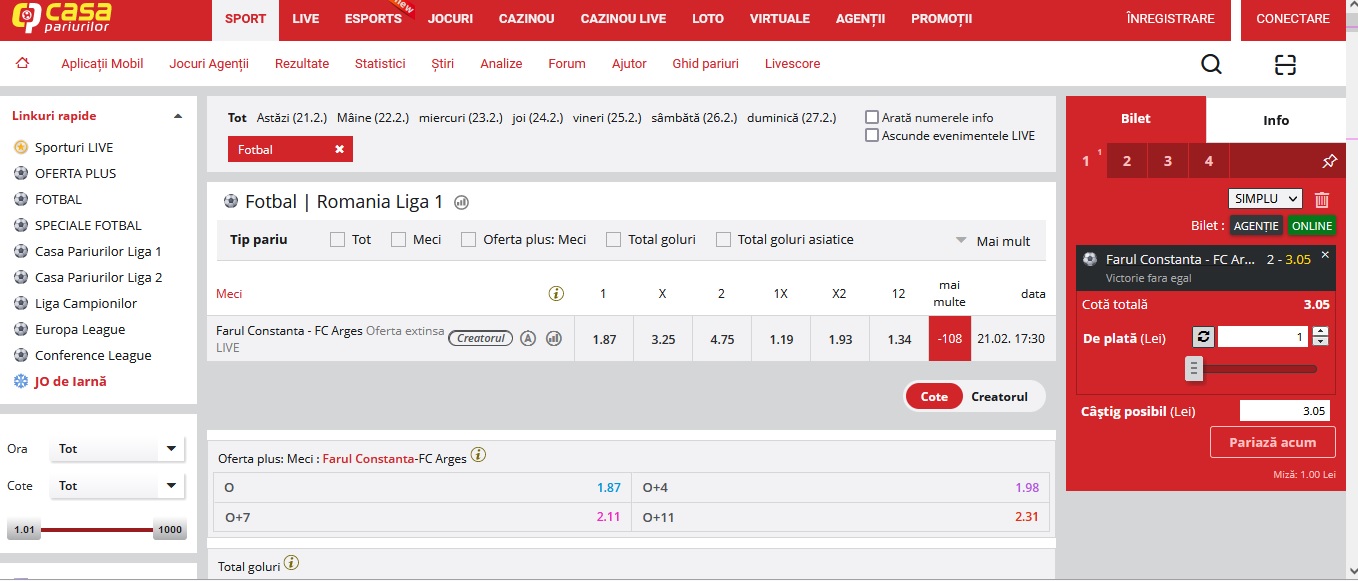
Task: Open SPECIALE FOTBAL quick link
Action: coord(88,225)
